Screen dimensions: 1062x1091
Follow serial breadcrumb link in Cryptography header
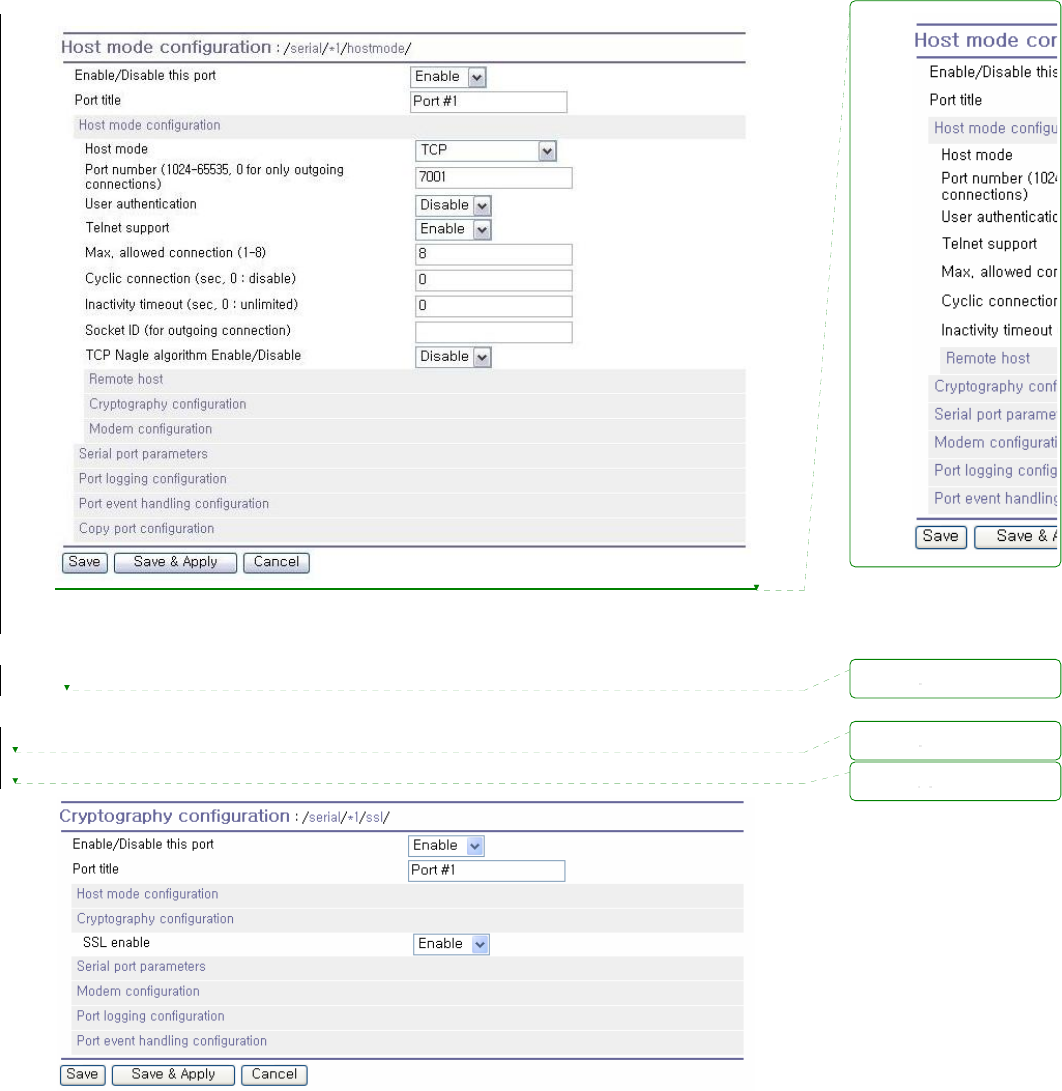[x=325, y=818]
